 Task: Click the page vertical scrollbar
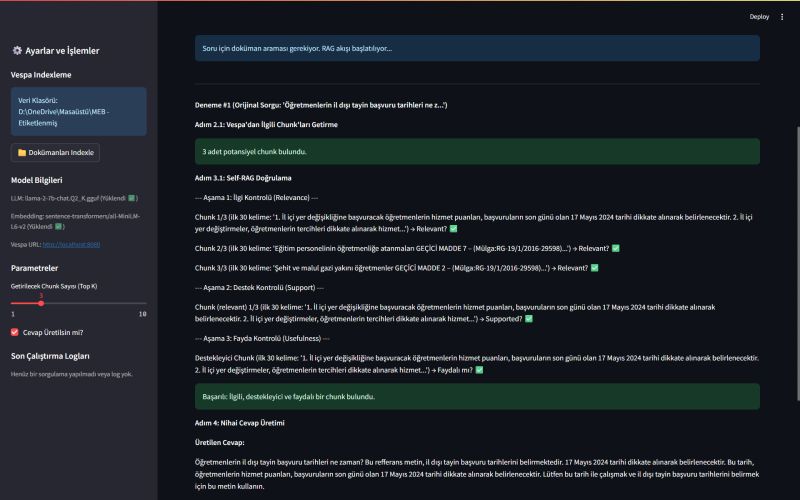pyautogui.click(x=797, y=263)
